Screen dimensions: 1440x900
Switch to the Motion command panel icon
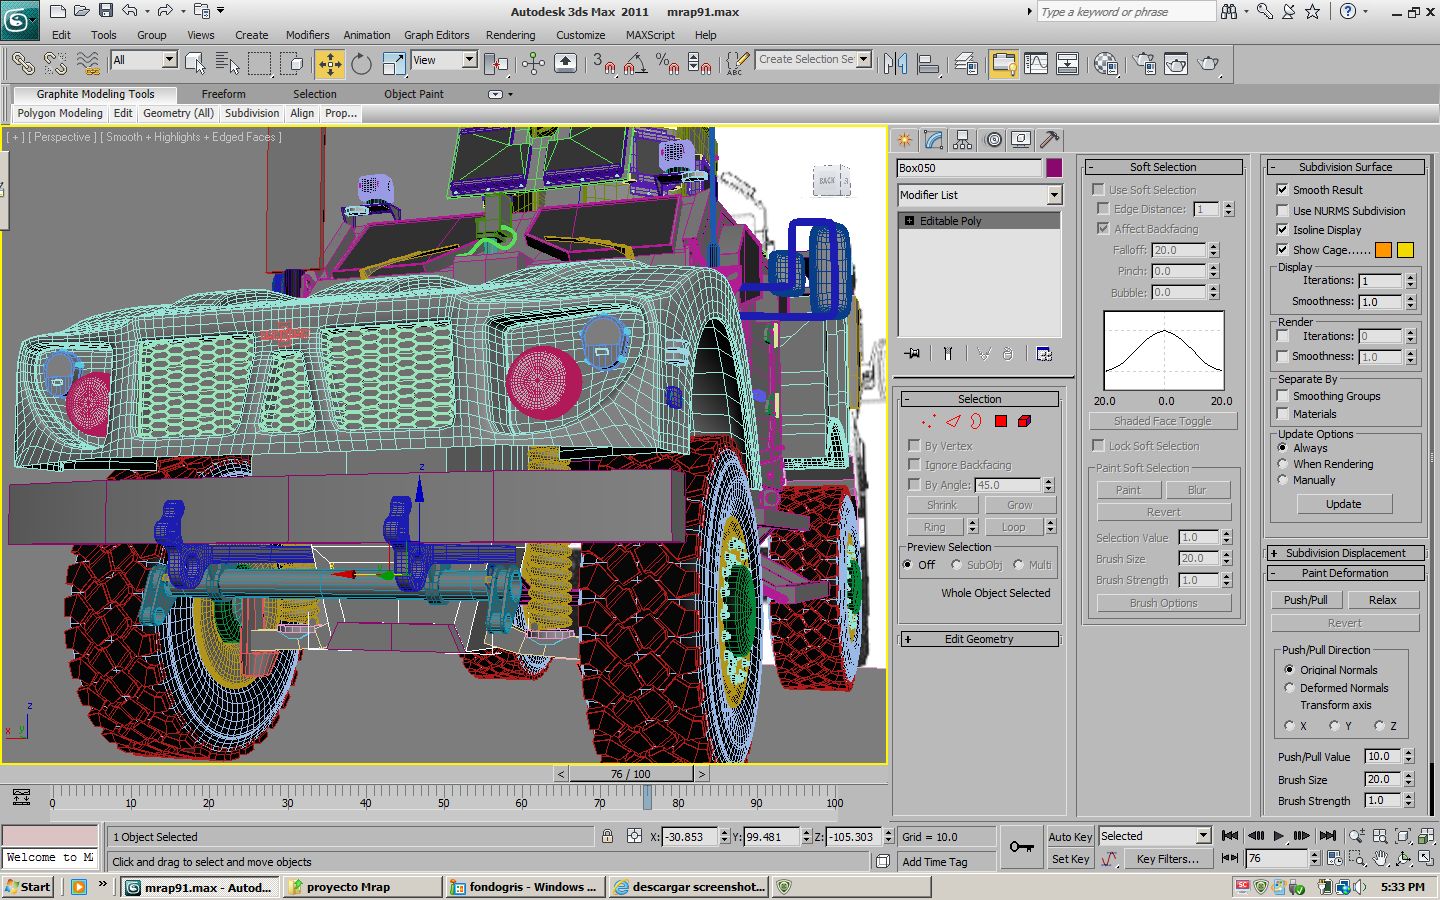tap(993, 140)
